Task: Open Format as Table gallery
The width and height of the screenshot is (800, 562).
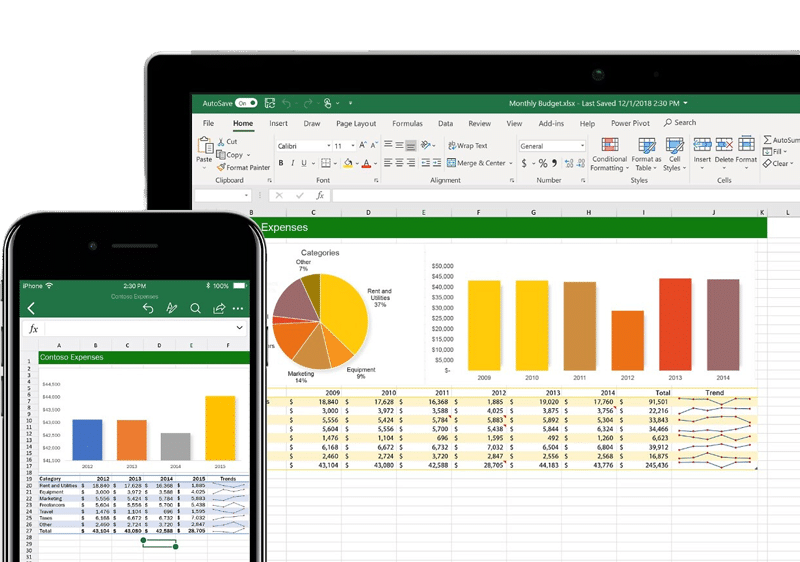Action: coord(646,154)
